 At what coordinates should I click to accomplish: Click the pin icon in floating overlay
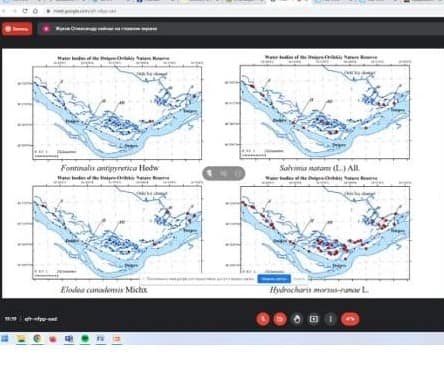tap(210, 173)
